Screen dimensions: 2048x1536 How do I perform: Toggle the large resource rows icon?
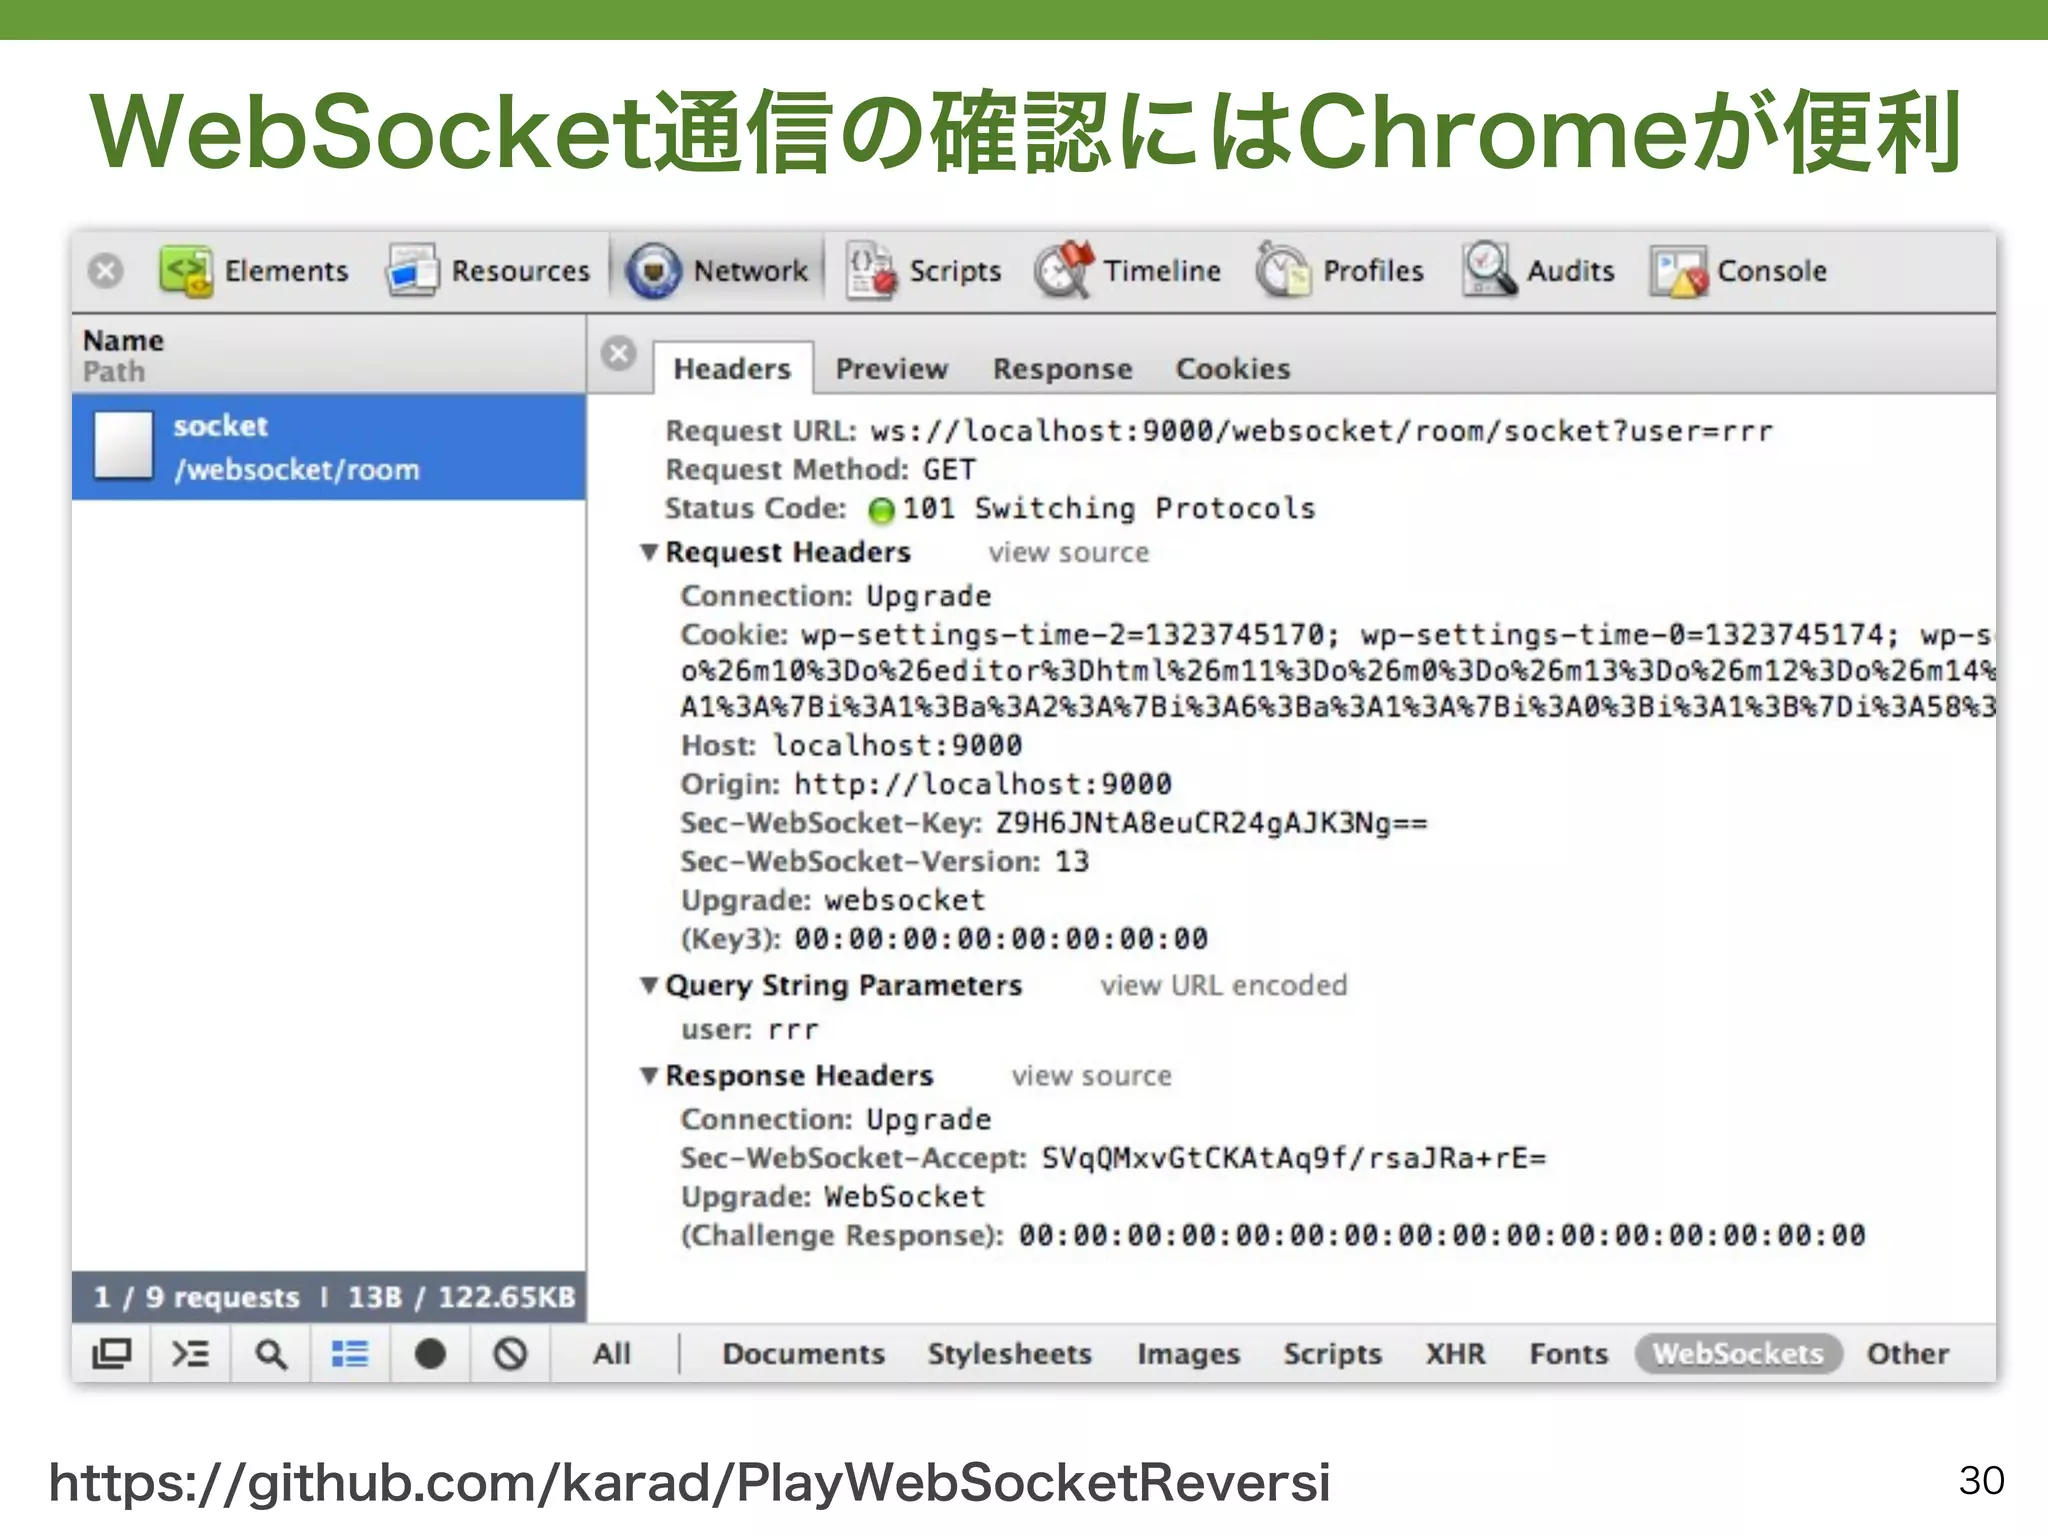coord(350,1354)
